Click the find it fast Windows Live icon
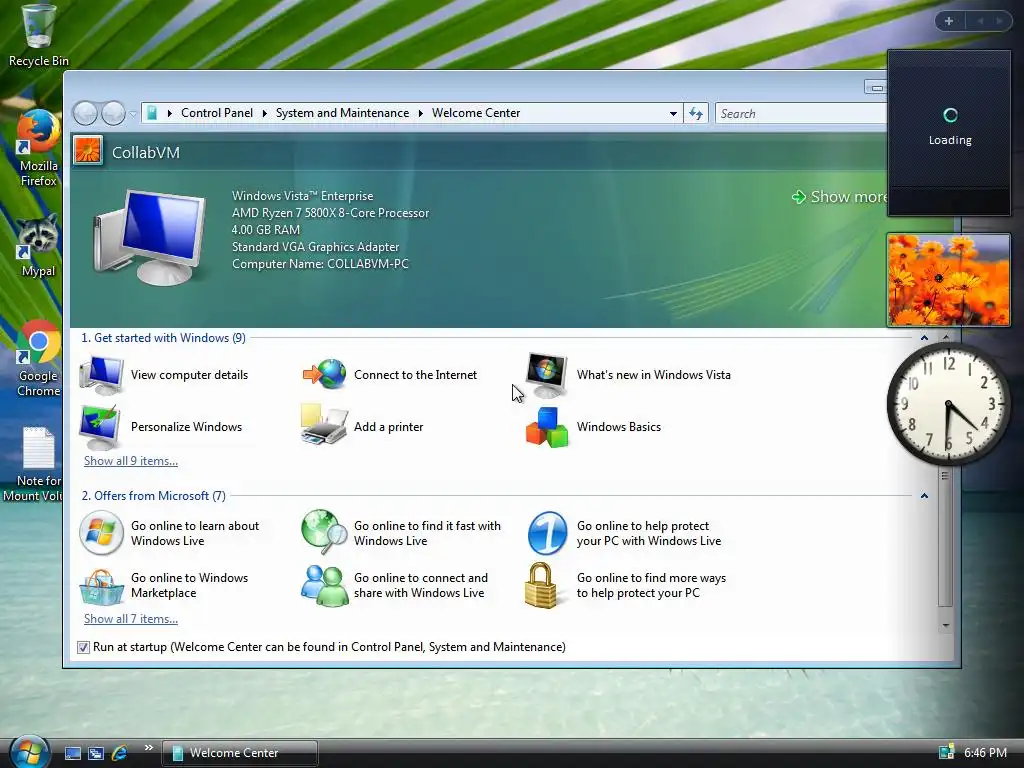The image size is (1024, 768). [325, 532]
